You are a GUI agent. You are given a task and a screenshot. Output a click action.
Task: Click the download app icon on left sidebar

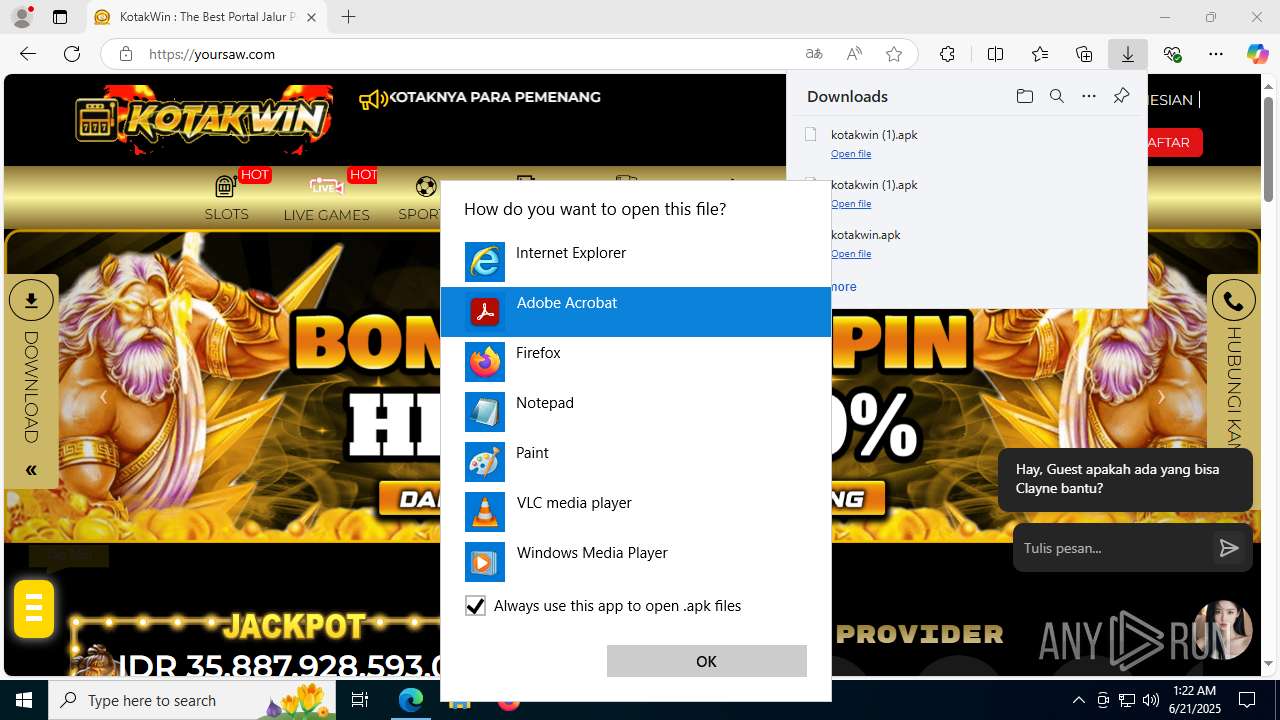tap(31, 300)
